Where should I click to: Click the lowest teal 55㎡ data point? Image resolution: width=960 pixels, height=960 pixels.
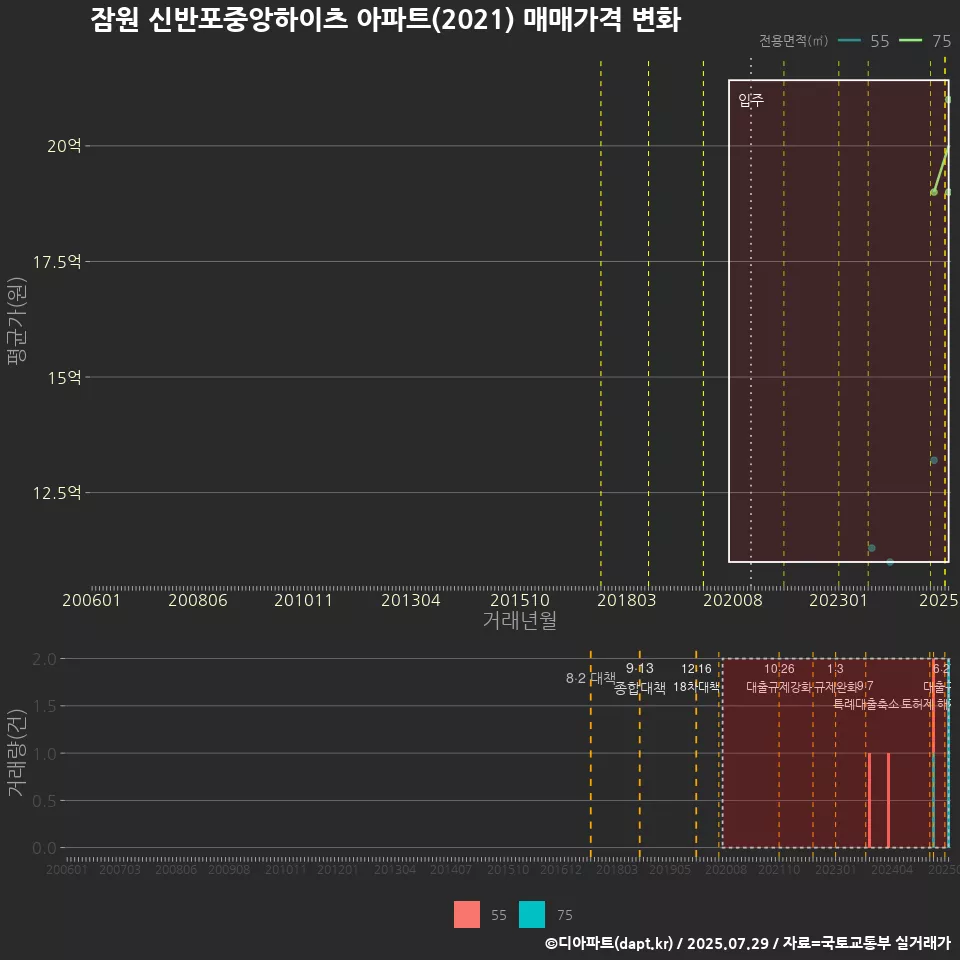click(890, 561)
